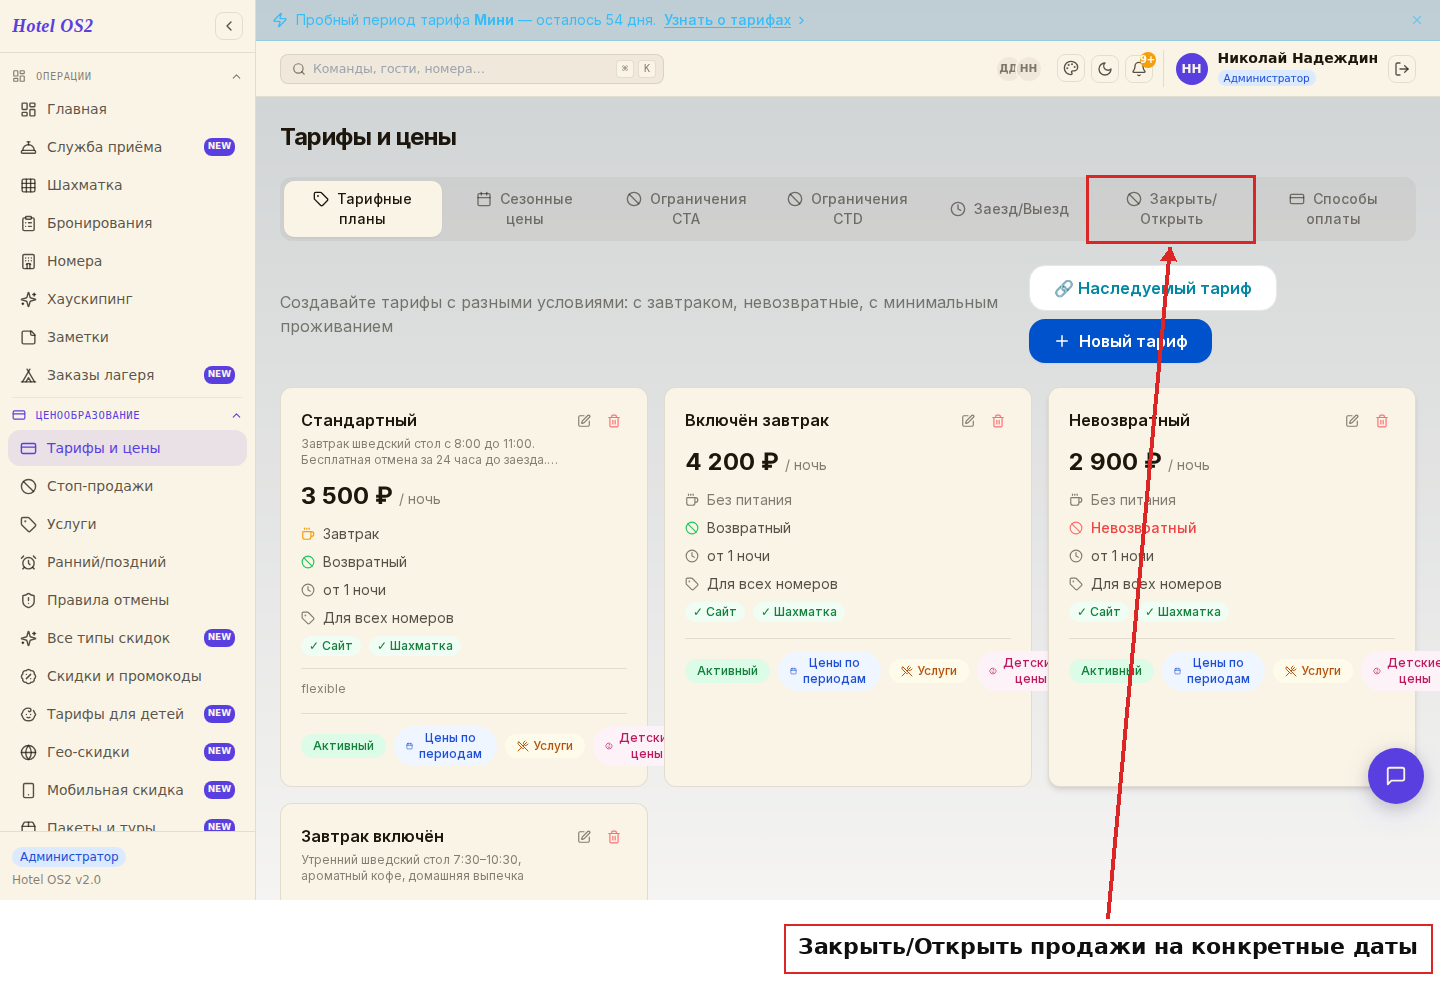Screen dimensions: 1440x997
Task: Select Тарифы и цены in the sidebar
Action: (x=127, y=448)
